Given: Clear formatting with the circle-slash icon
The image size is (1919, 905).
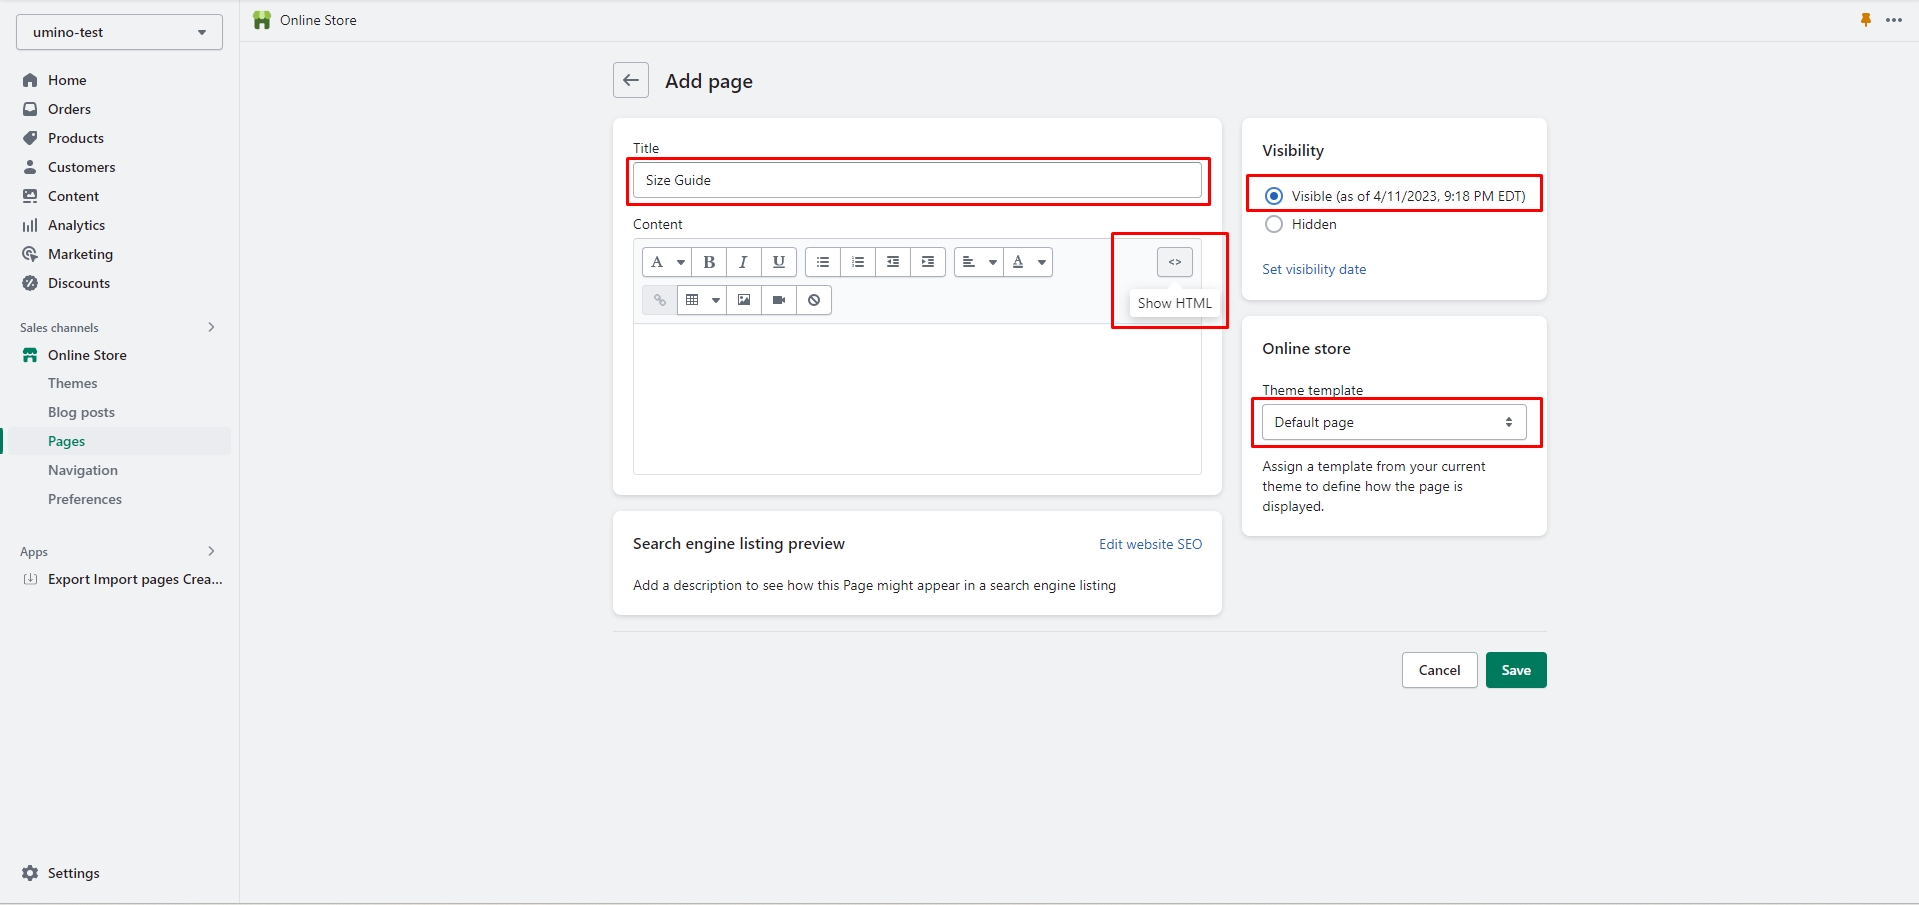Looking at the screenshot, I should coord(814,300).
